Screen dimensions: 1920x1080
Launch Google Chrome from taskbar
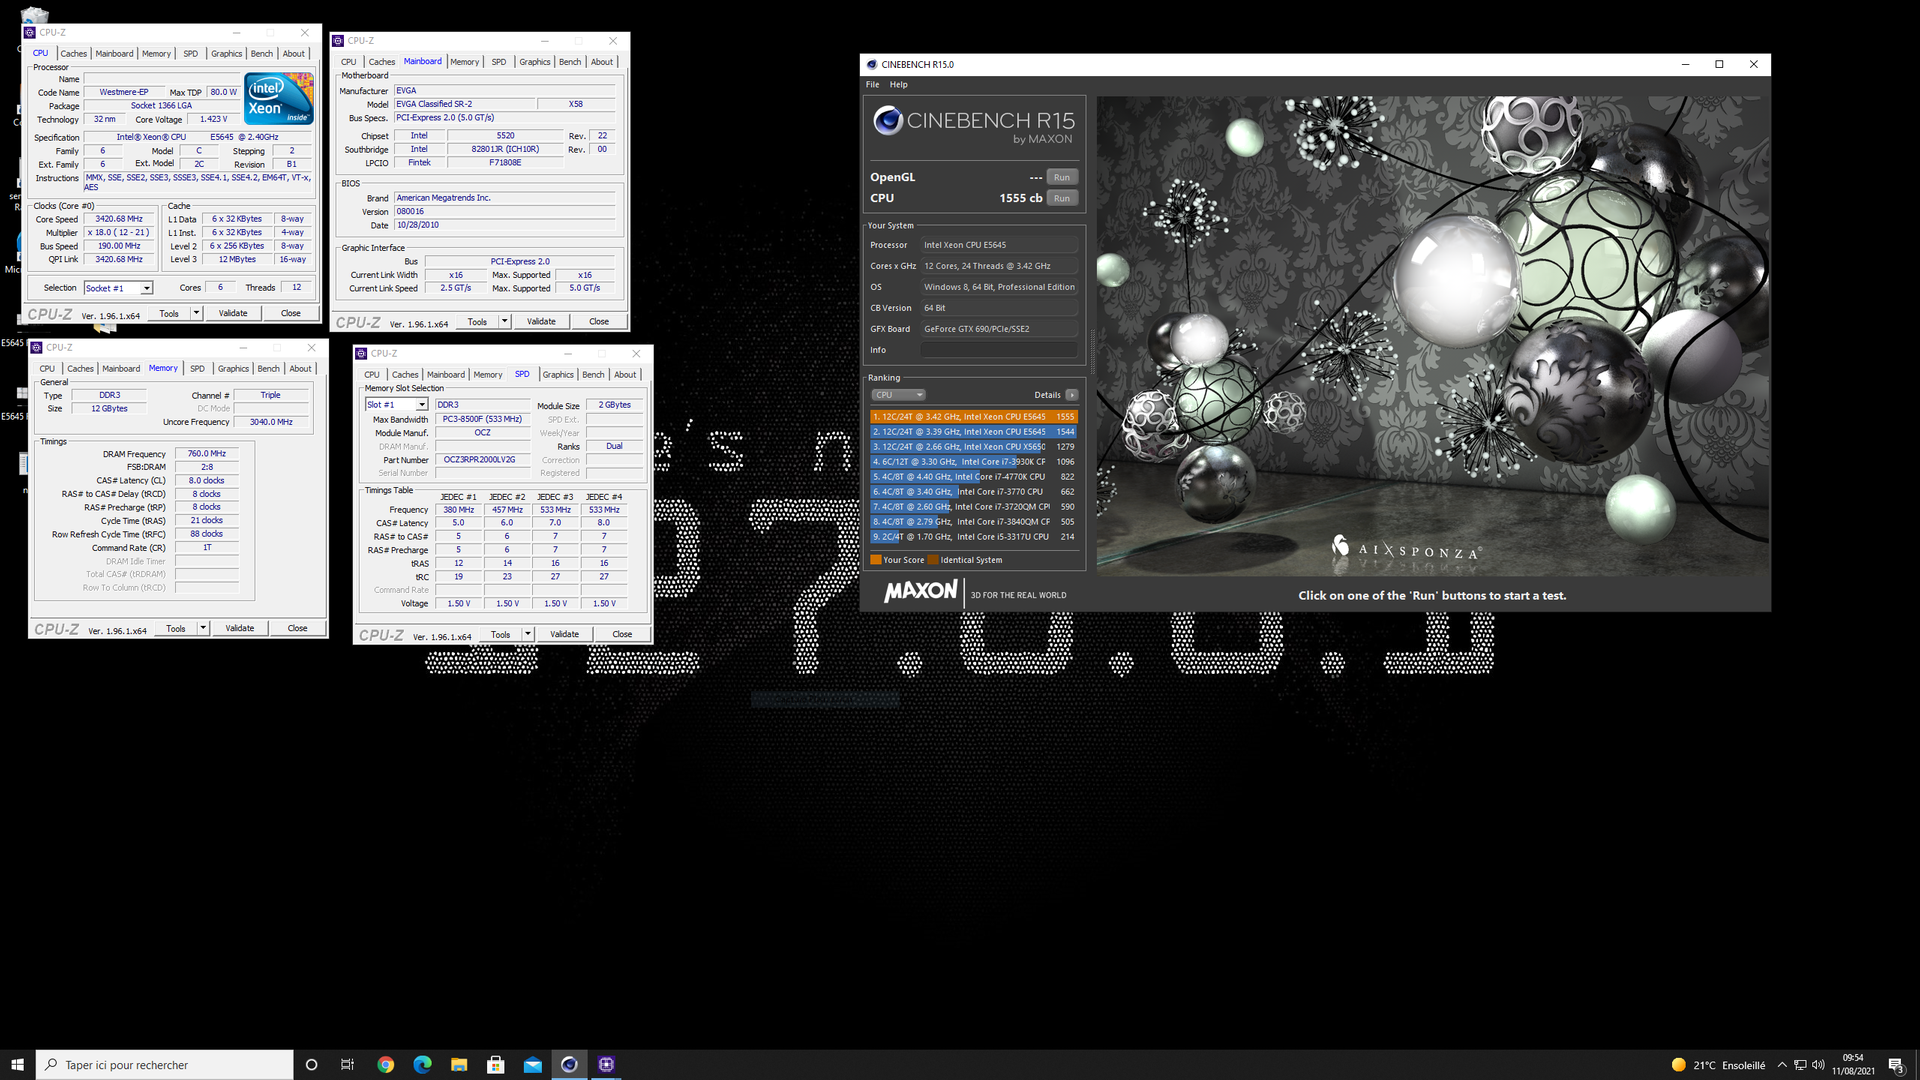pos(385,1065)
